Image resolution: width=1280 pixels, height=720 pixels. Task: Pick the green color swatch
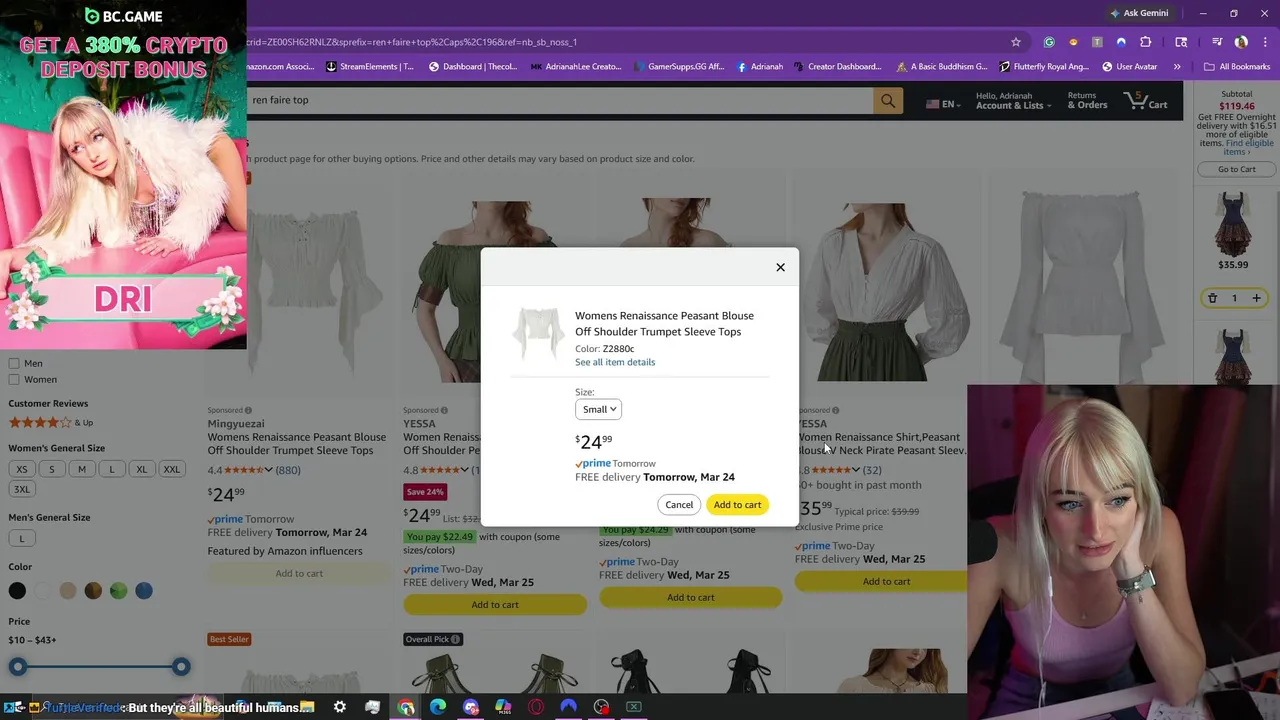118,591
